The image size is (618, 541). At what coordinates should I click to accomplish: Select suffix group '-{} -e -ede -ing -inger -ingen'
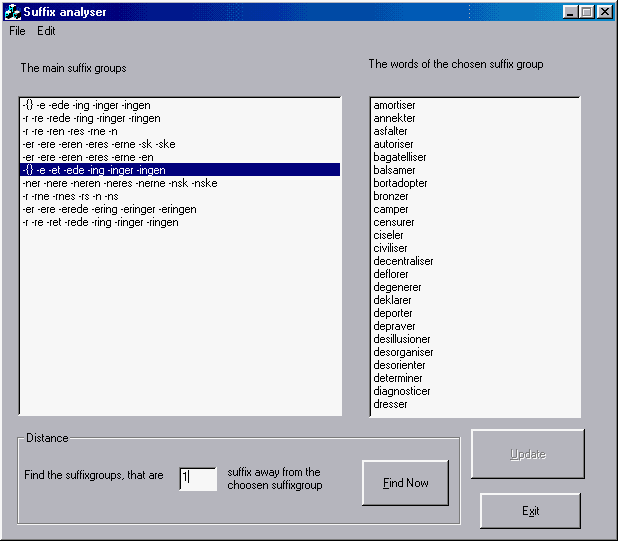point(180,105)
